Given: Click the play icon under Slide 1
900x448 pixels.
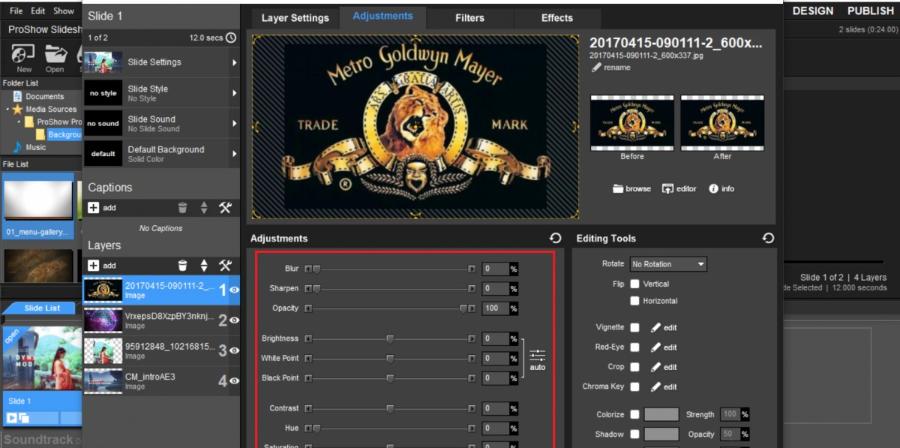Looking at the screenshot, I should point(11,418).
